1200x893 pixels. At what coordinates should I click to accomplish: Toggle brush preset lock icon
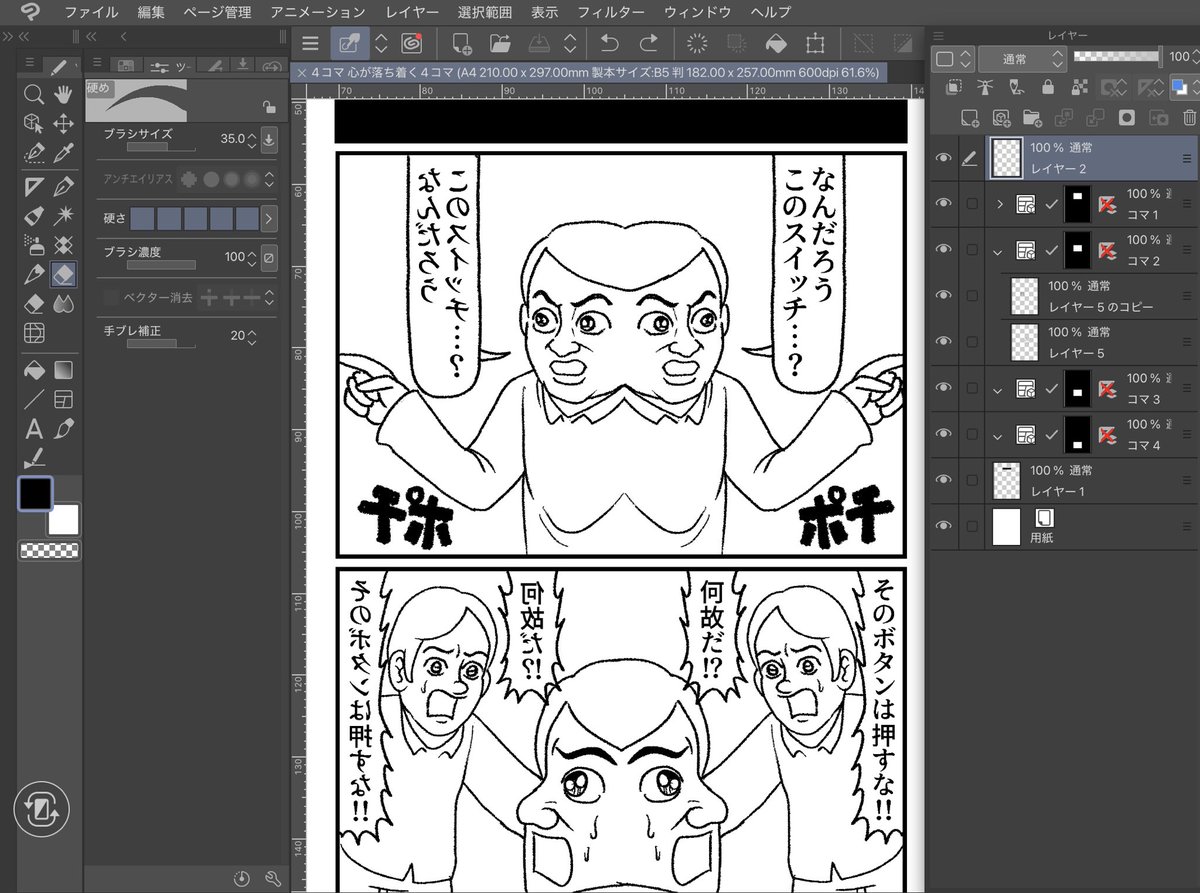coord(268,107)
